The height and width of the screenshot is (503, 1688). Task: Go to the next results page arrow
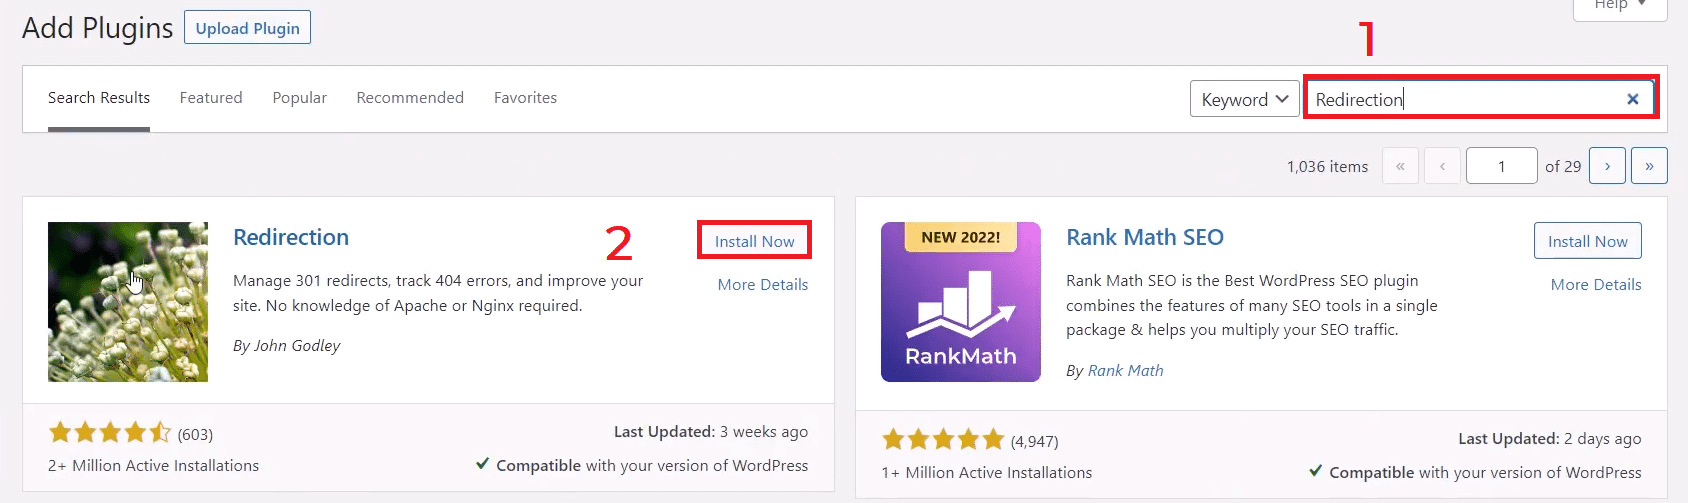click(x=1607, y=166)
